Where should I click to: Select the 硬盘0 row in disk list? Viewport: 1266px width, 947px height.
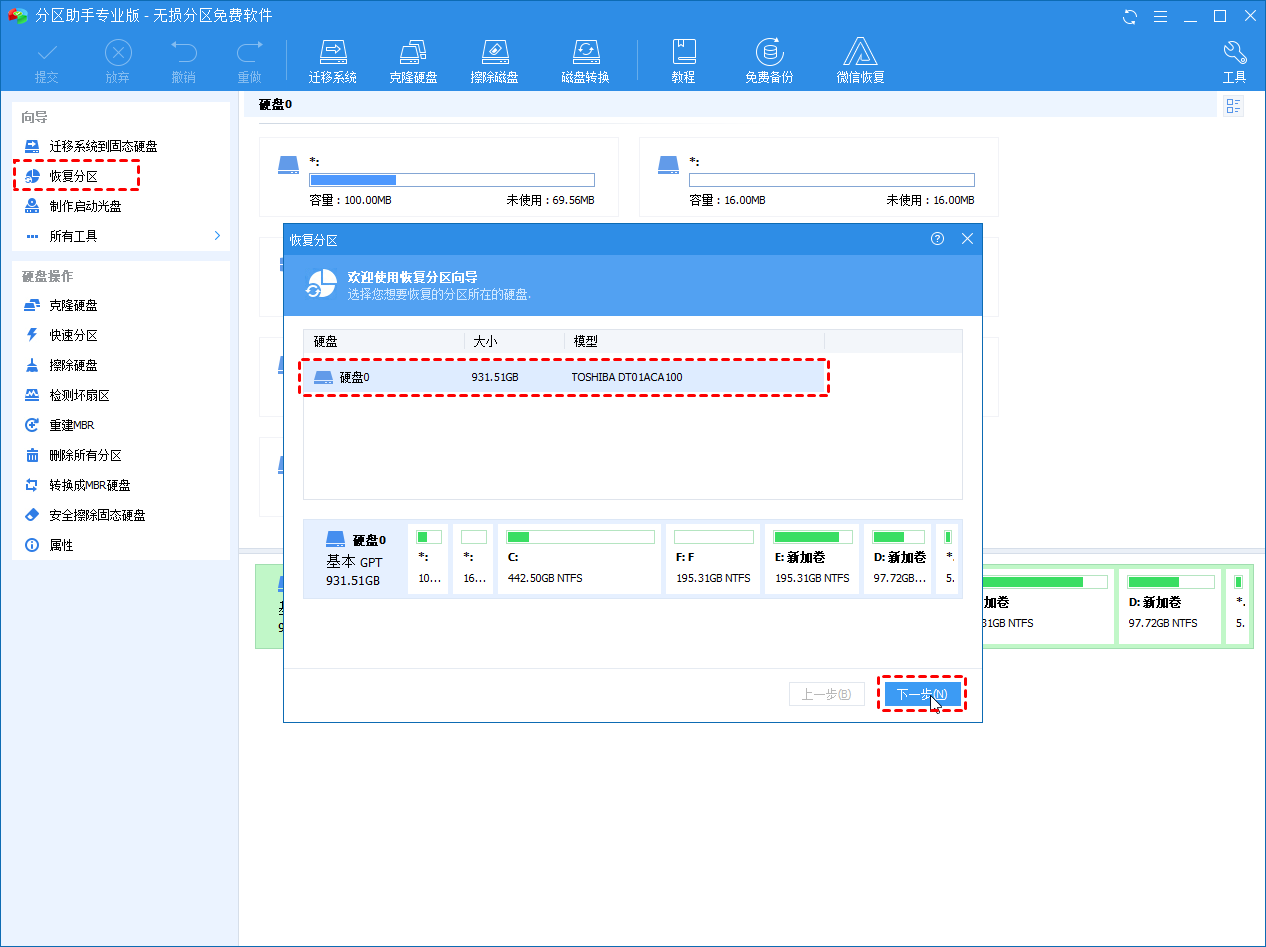point(565,377)
